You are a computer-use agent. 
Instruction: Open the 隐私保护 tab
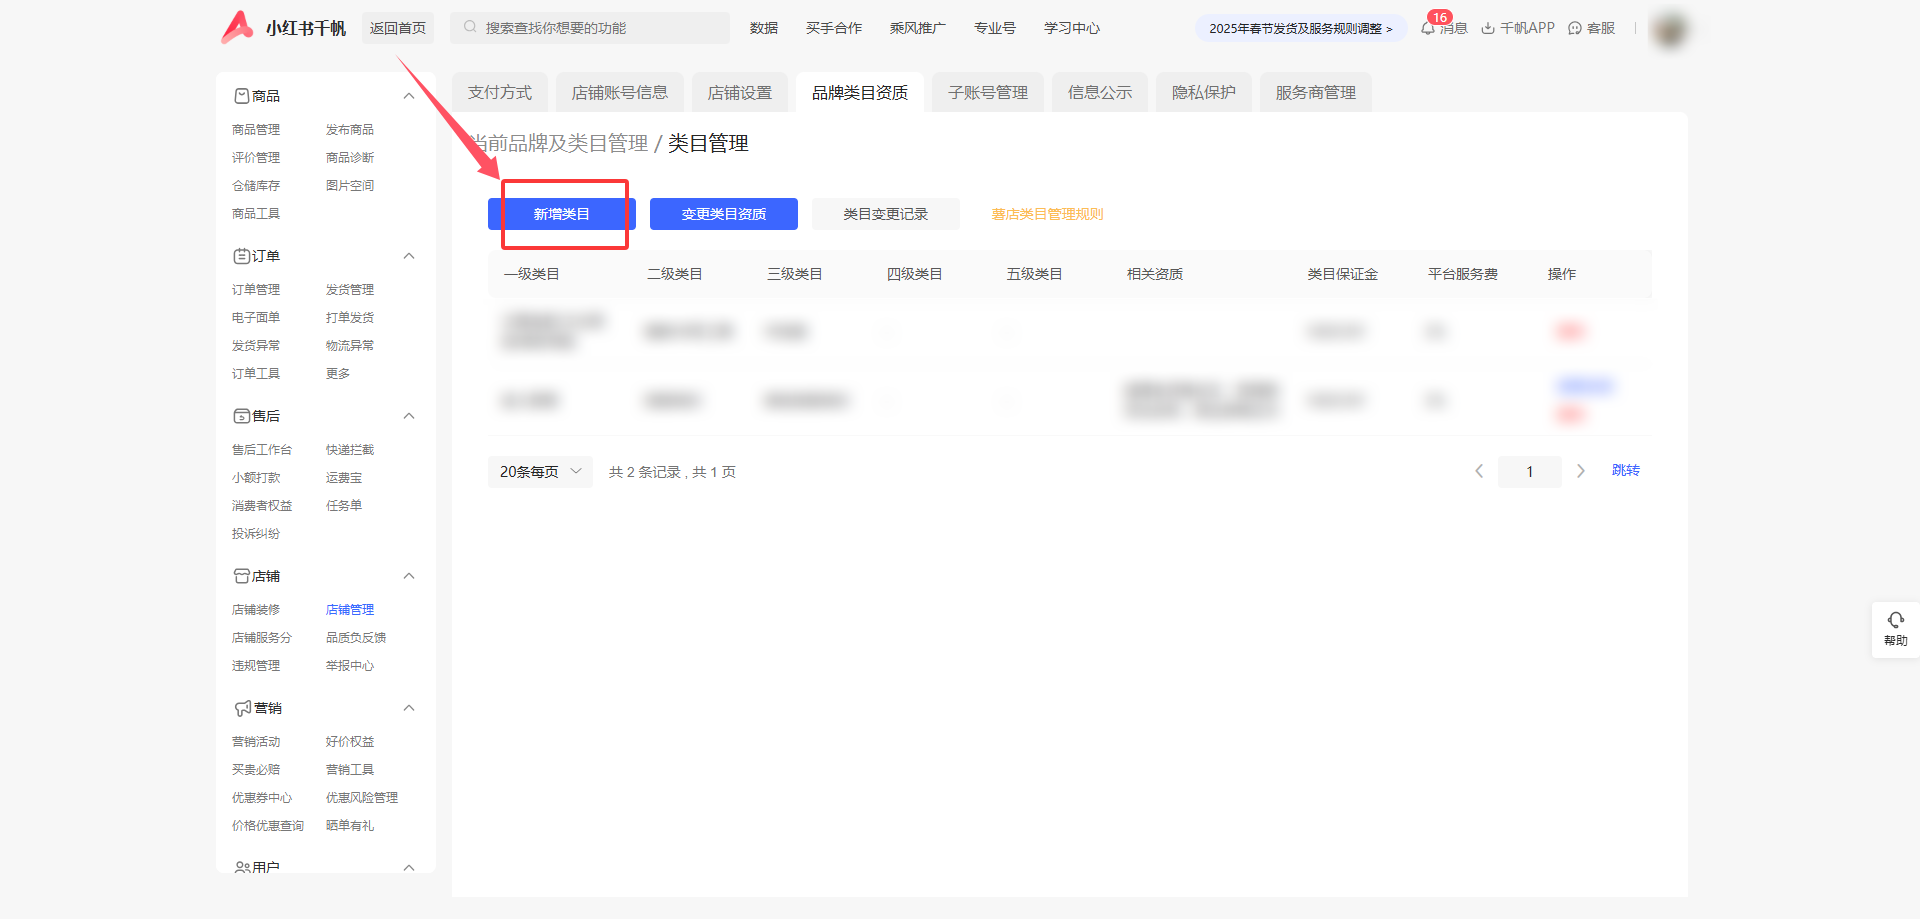(x=1204, y=93)
